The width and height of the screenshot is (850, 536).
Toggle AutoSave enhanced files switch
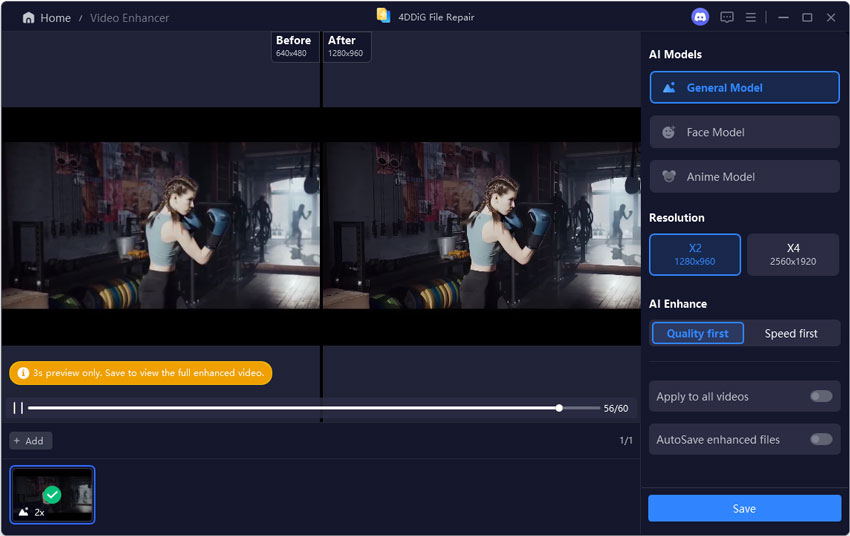point(821,439)
